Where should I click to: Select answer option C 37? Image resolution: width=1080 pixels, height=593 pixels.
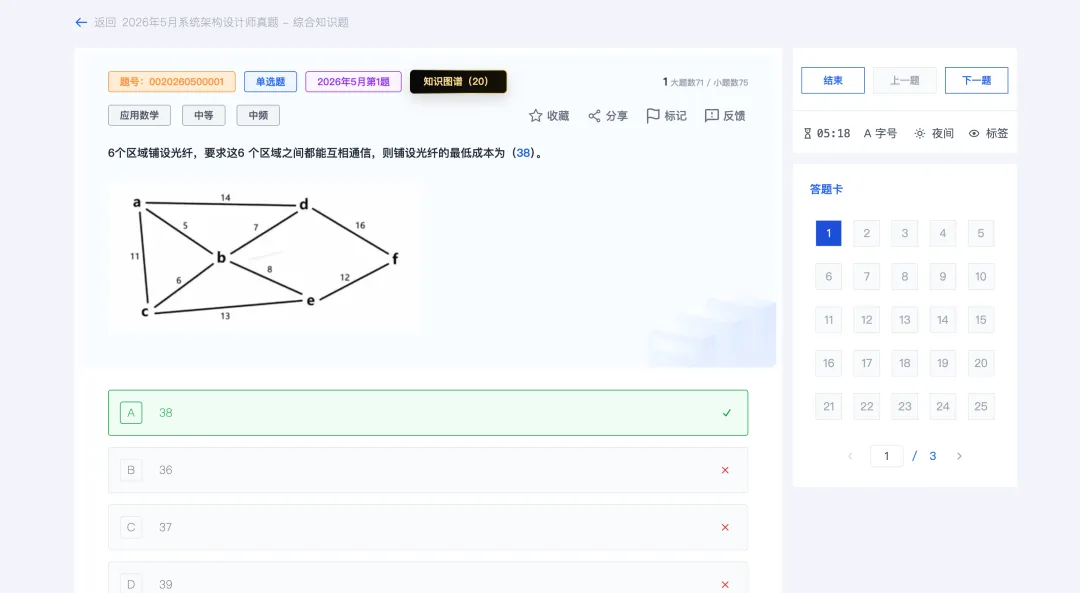[x=428, y=528]
